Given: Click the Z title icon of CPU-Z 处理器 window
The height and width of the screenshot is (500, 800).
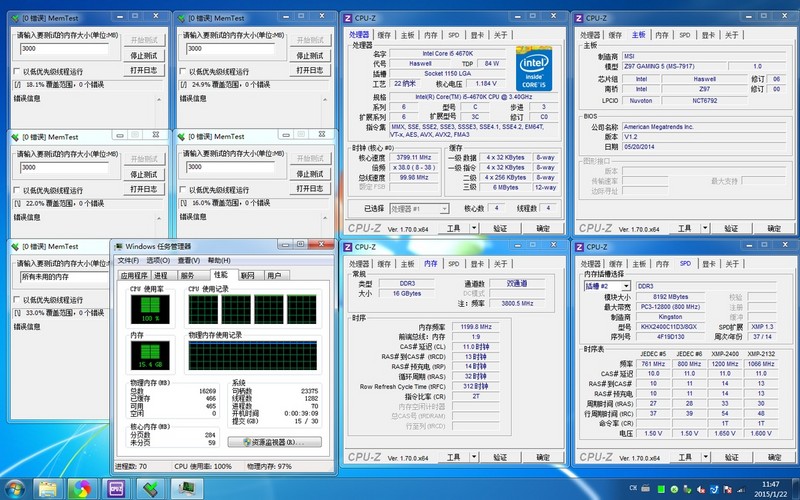Looking at the screenshot, I should (x=347, y=18).
